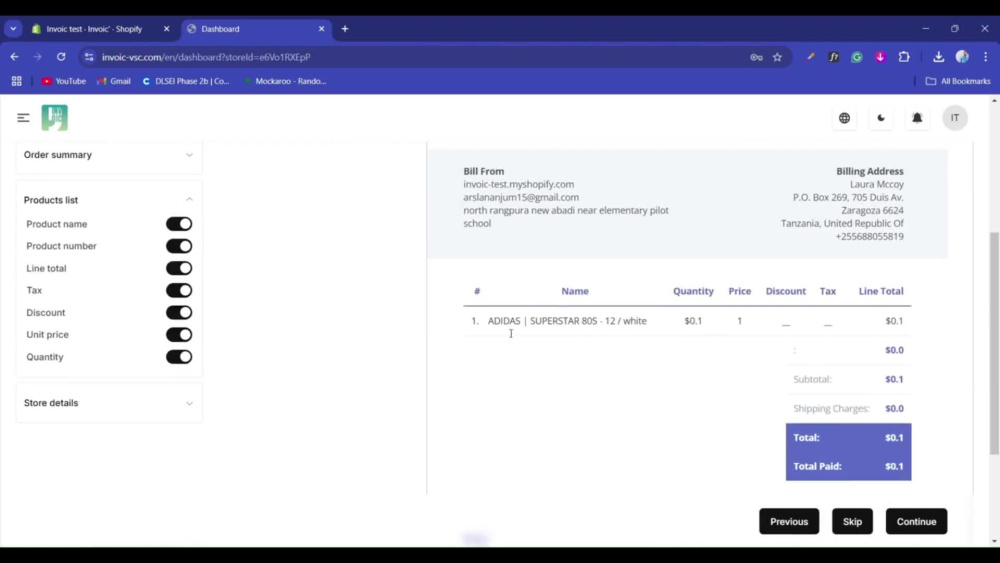
Task: Click the Total Paid row
Action: click(x=848, y=466)
